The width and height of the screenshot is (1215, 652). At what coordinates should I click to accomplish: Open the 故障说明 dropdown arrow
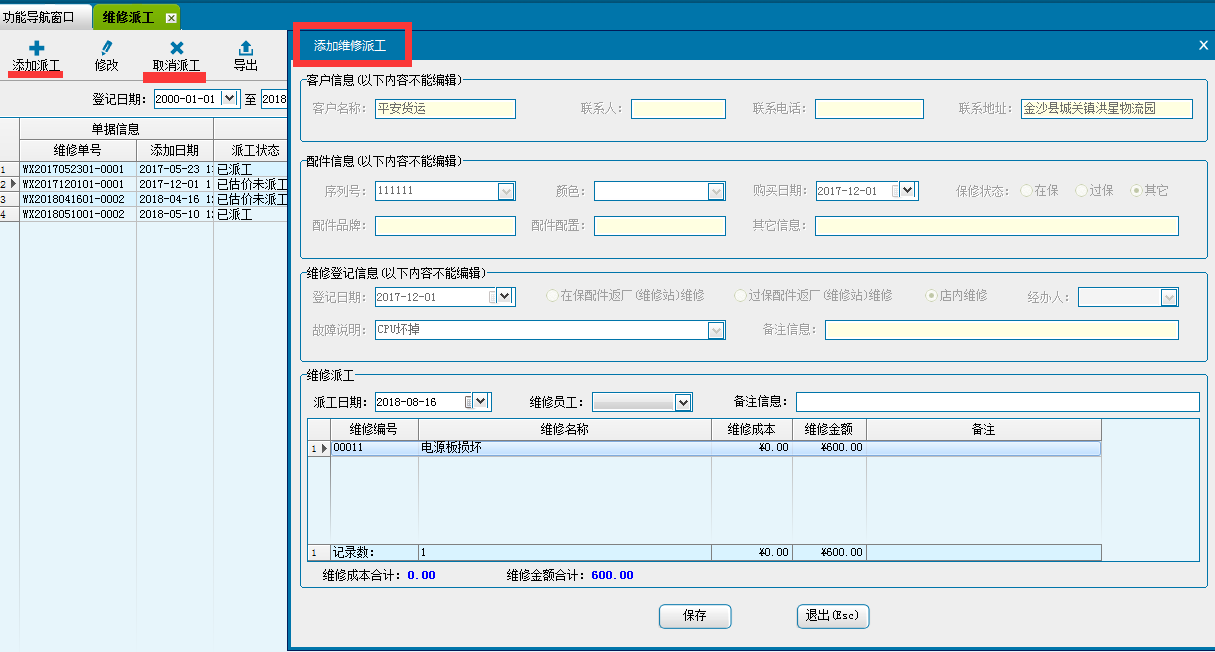(716, 330)
